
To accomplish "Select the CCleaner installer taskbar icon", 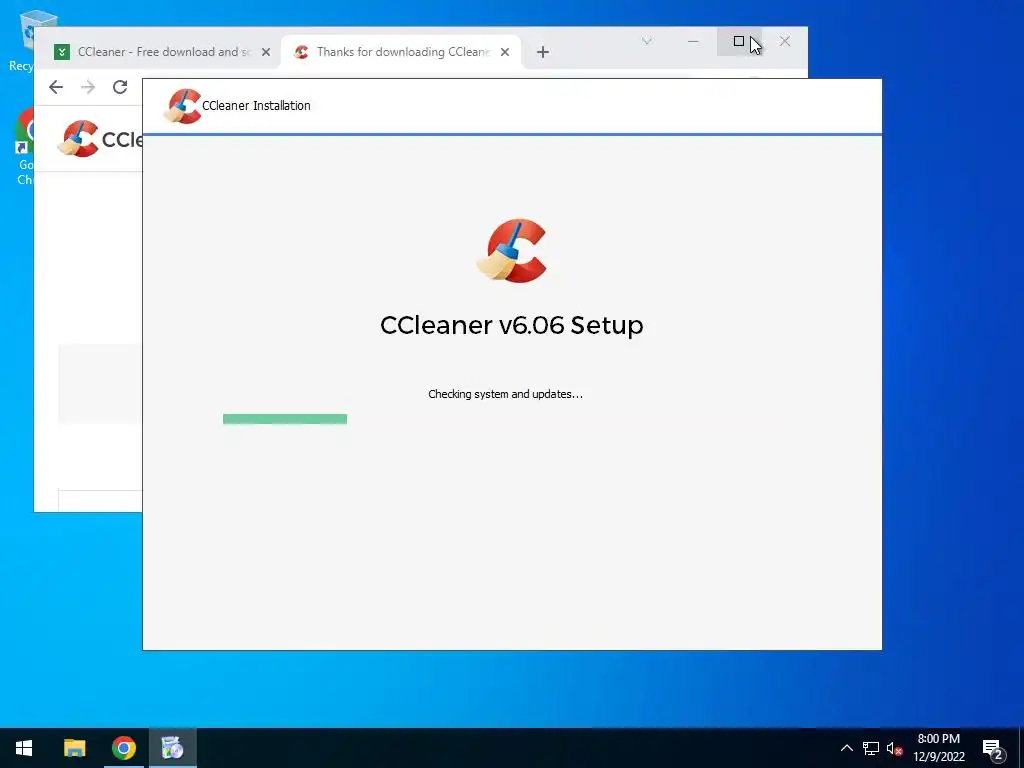I will pyautogui.click(x=172, y=748).
